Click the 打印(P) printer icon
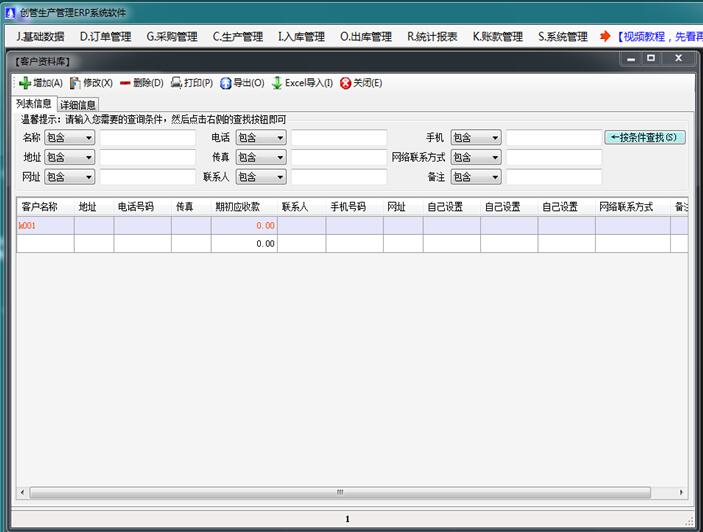This screenshot has height=532, width=703. (176, 83)
